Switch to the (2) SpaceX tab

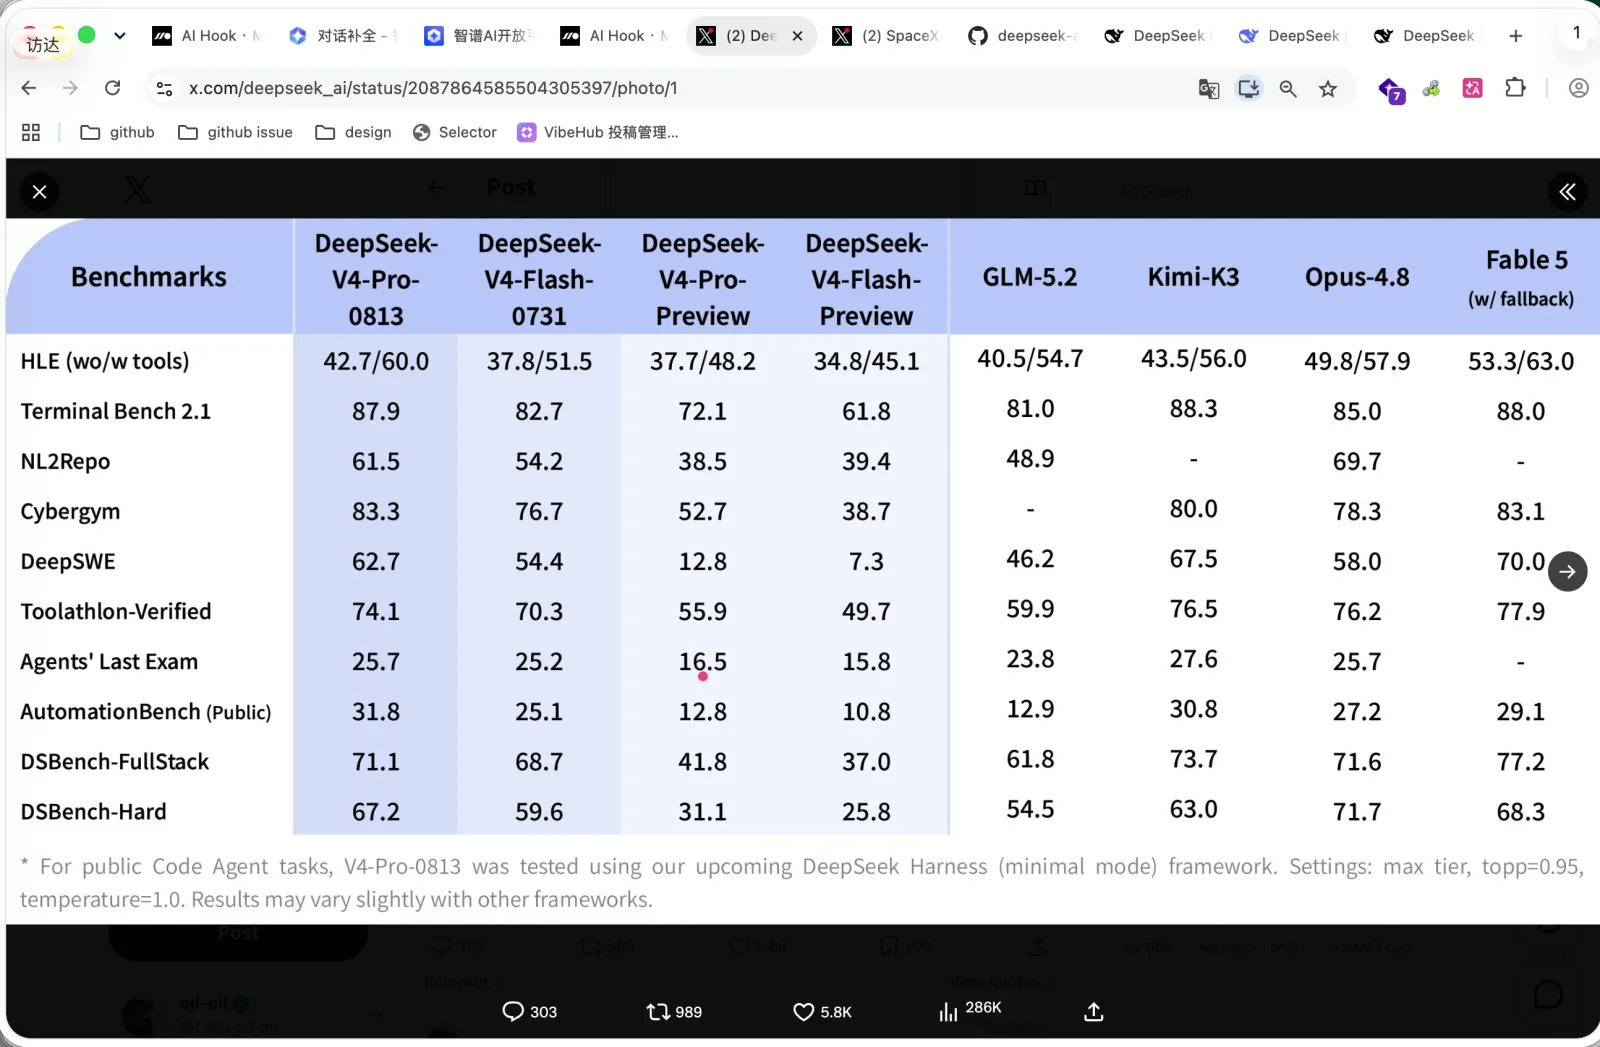(887, 36)
